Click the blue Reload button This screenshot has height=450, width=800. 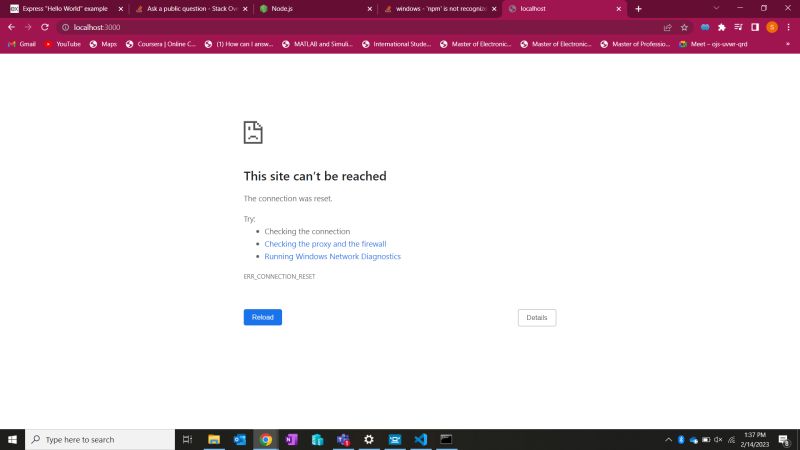click(263, 317)
